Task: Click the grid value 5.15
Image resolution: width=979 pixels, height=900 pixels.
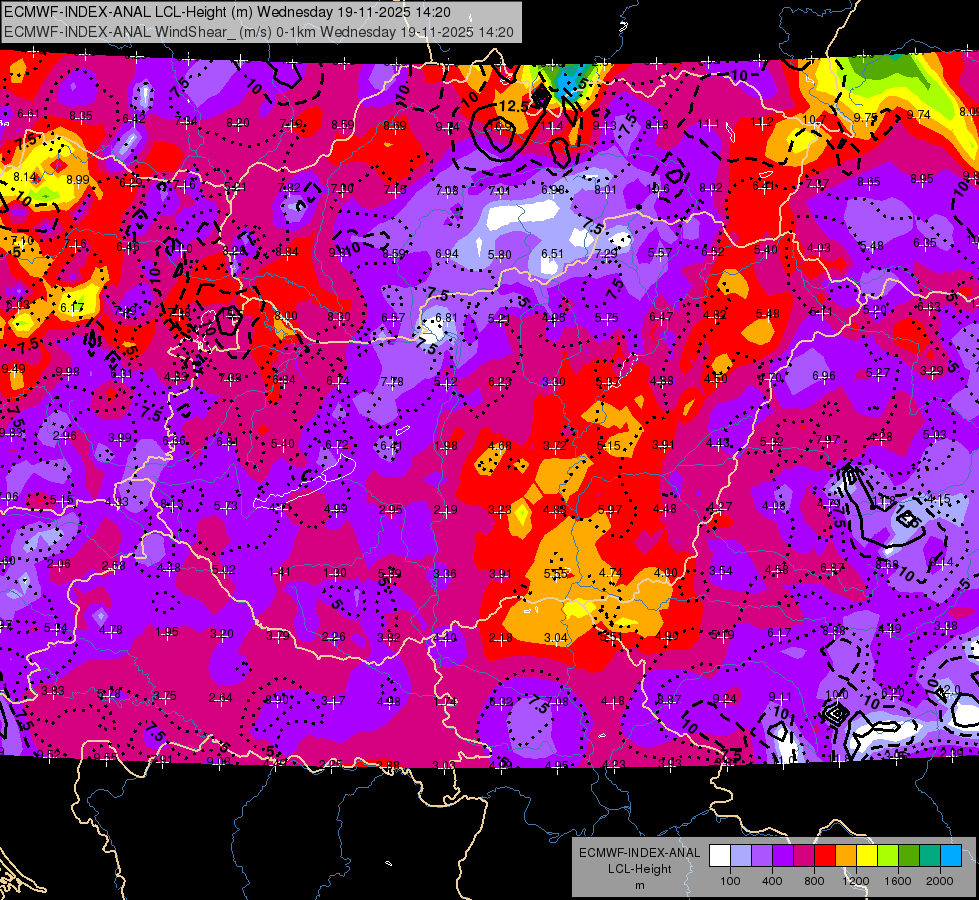Action: (609, 445)
